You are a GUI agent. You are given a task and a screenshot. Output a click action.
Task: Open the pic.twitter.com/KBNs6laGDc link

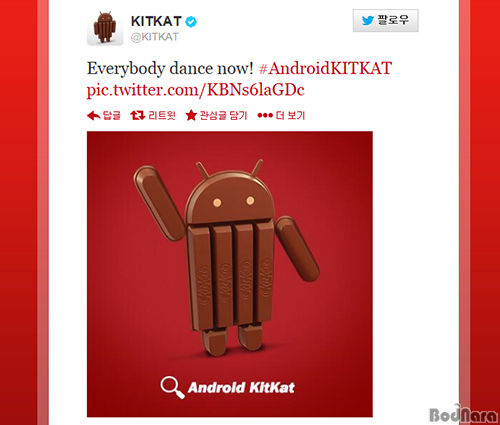pos(196,90)
